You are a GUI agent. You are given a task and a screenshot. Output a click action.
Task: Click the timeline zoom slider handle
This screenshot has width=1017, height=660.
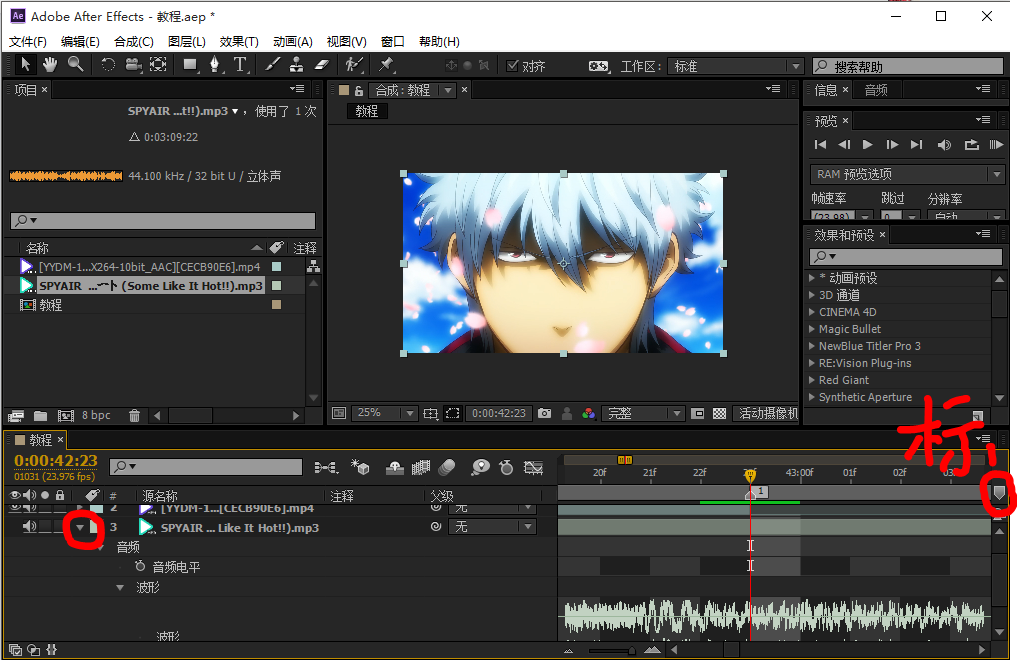(632, 650)
